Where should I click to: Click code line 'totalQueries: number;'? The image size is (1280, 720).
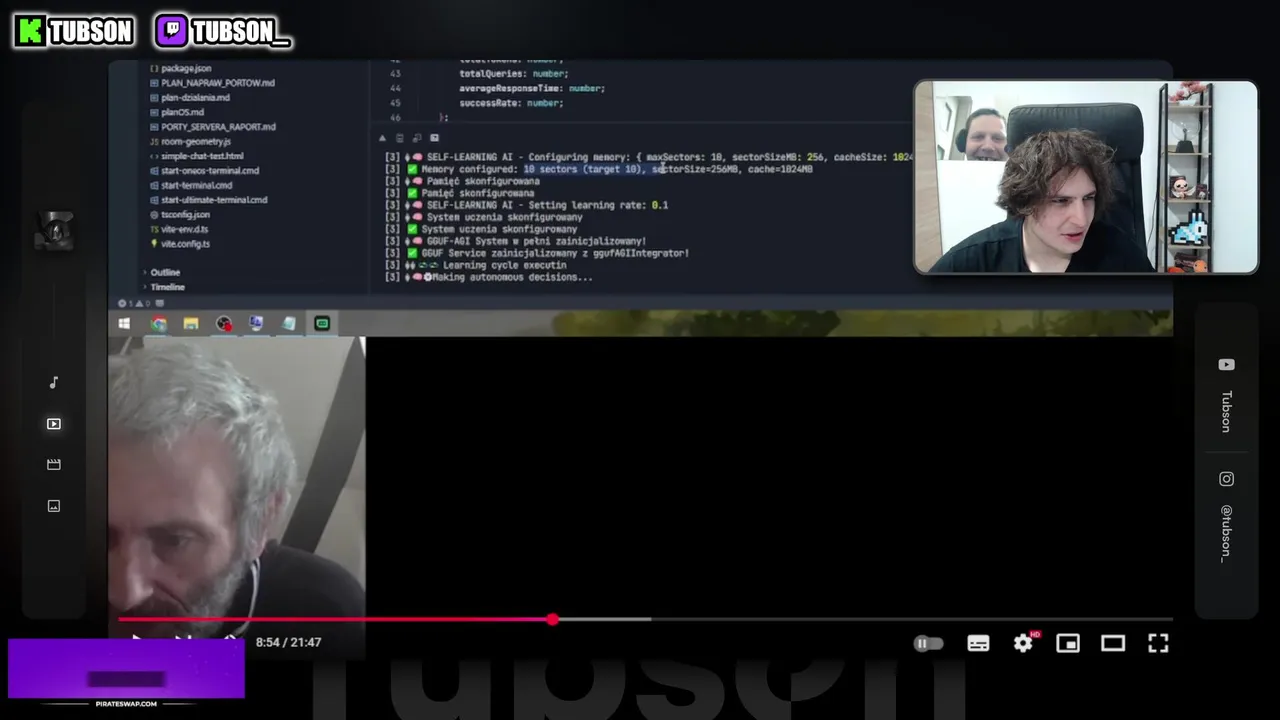point(513,73)
